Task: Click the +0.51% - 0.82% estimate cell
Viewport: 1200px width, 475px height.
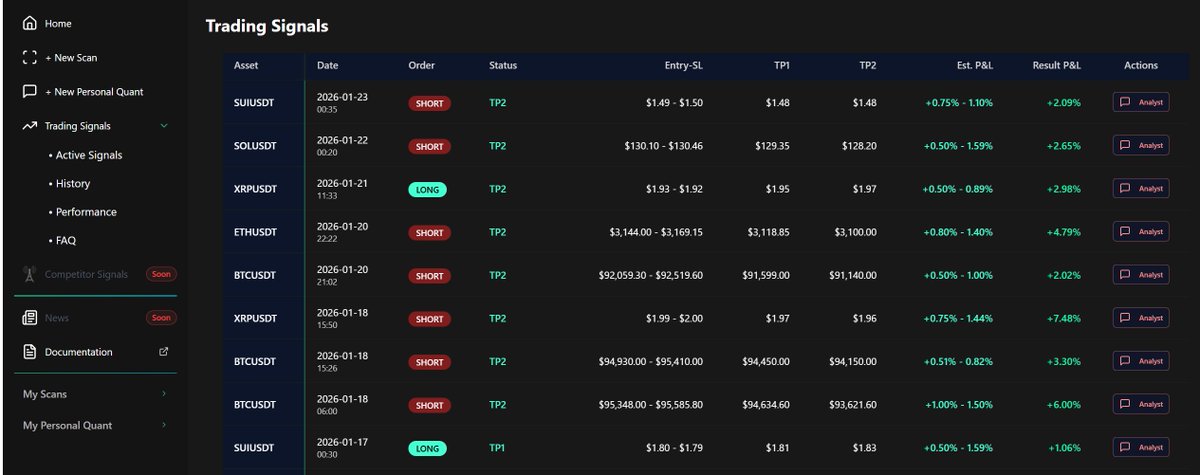Action: pos(958,361)
